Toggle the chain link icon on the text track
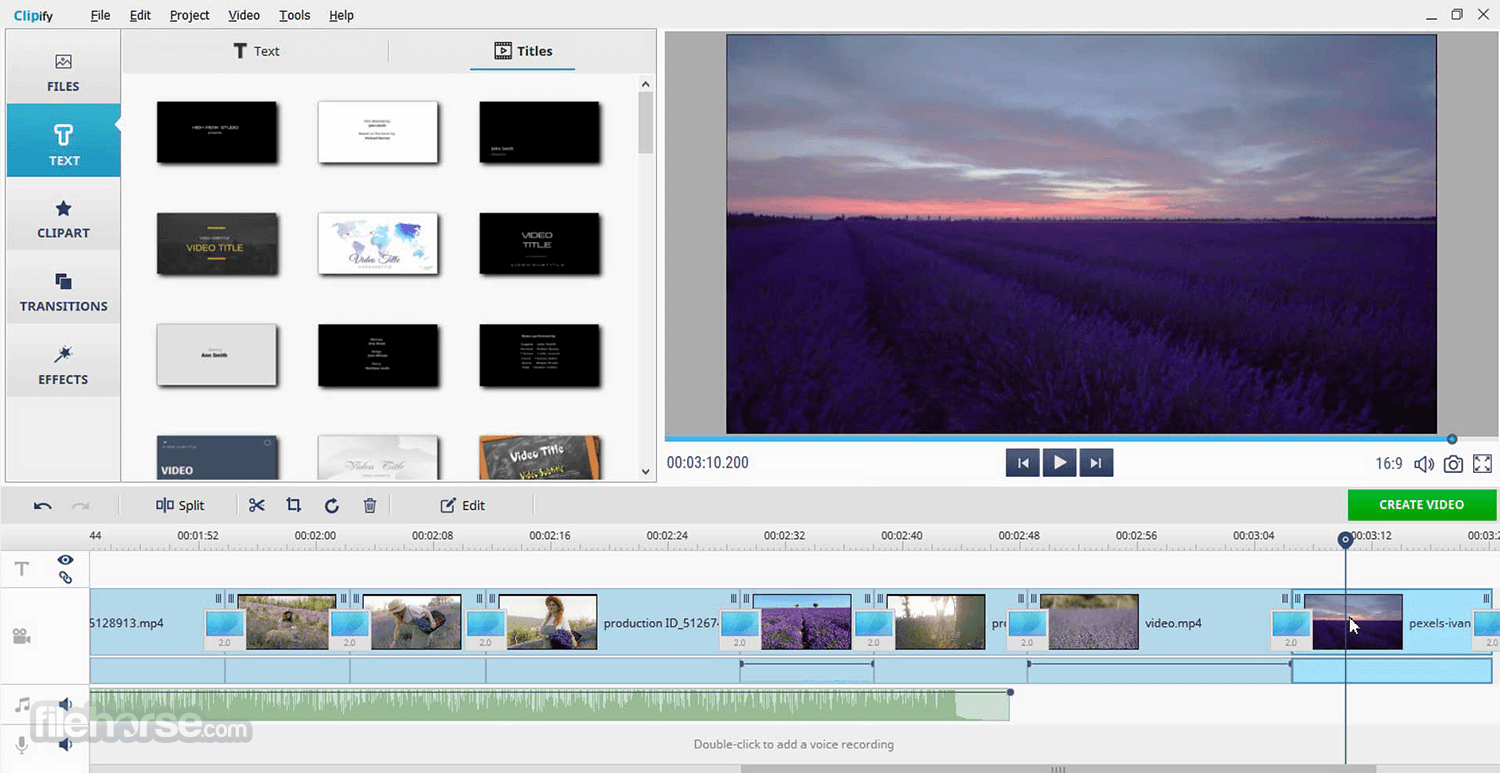 pos(65,577)
